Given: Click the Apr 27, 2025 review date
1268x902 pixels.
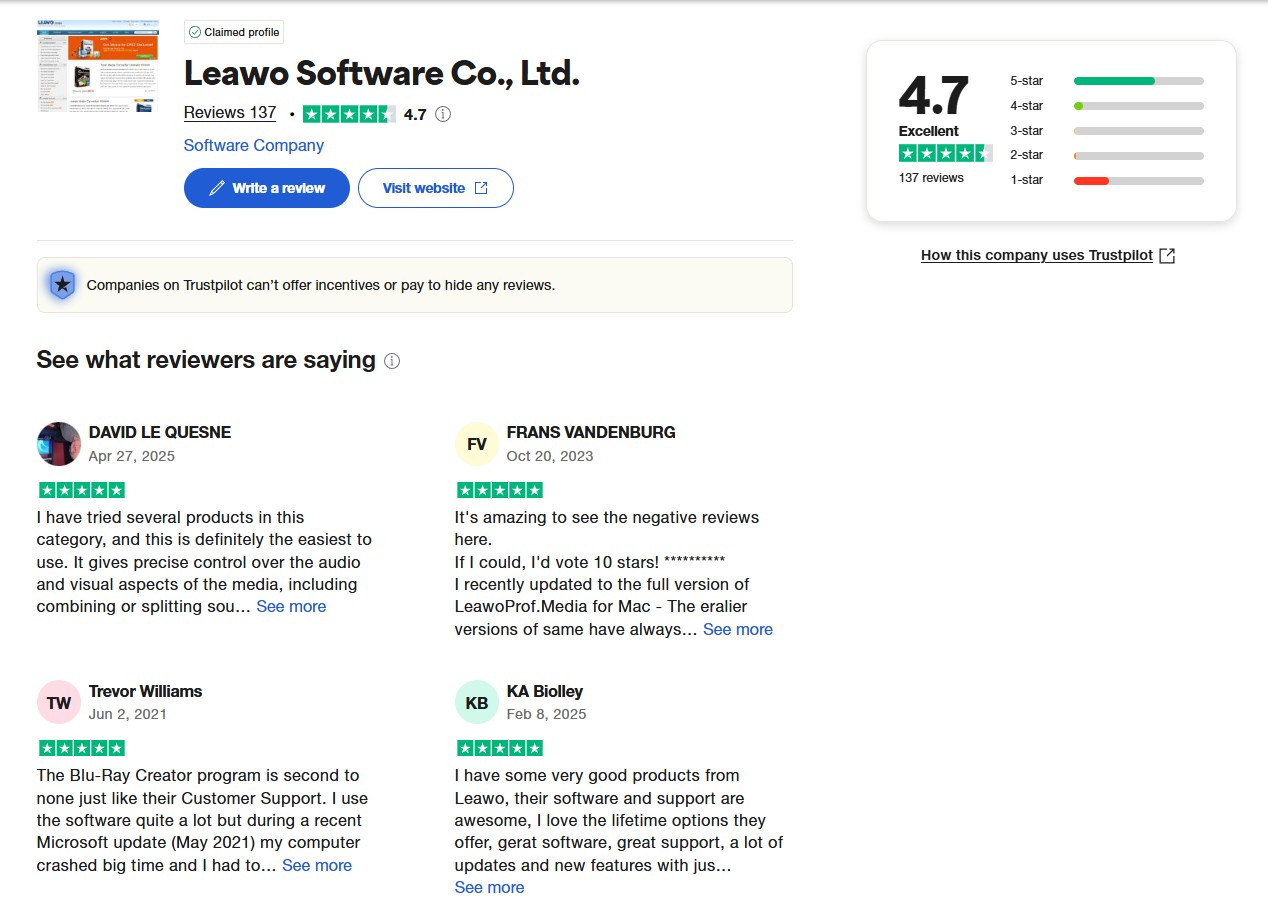Looking at the screenshot, I should [x=132, y=456].
